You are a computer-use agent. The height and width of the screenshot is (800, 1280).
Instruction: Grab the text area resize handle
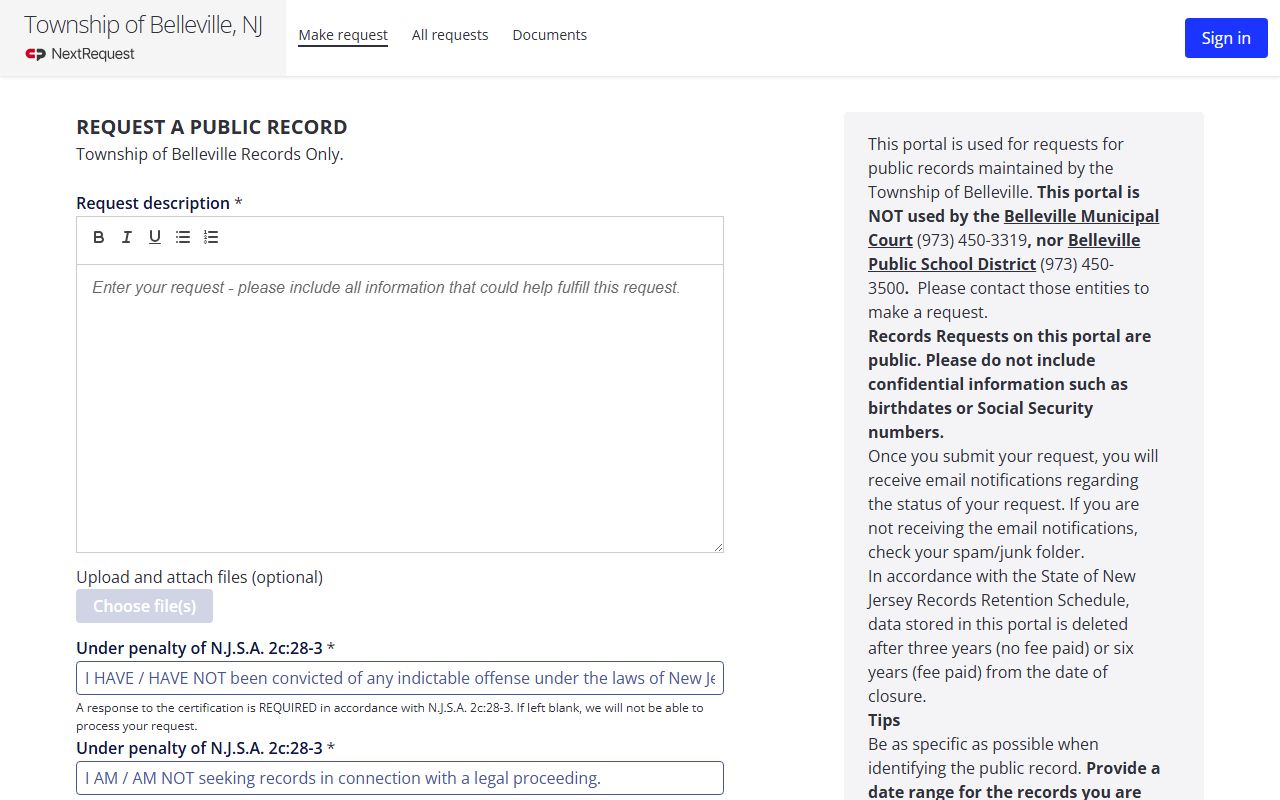[x=717, y=546]
